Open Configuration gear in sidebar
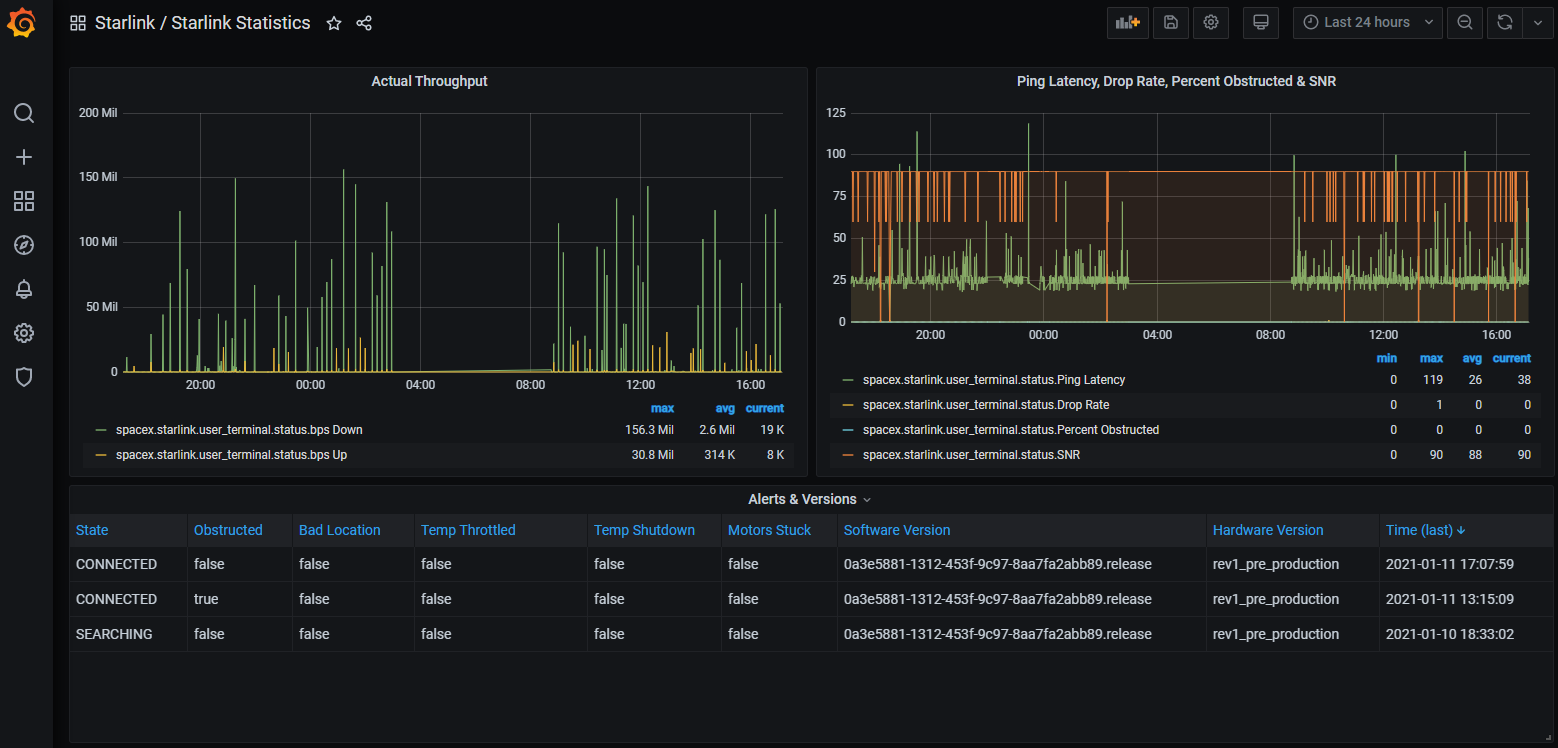This screenshot has height=748, width=1558. coord(24,333)
